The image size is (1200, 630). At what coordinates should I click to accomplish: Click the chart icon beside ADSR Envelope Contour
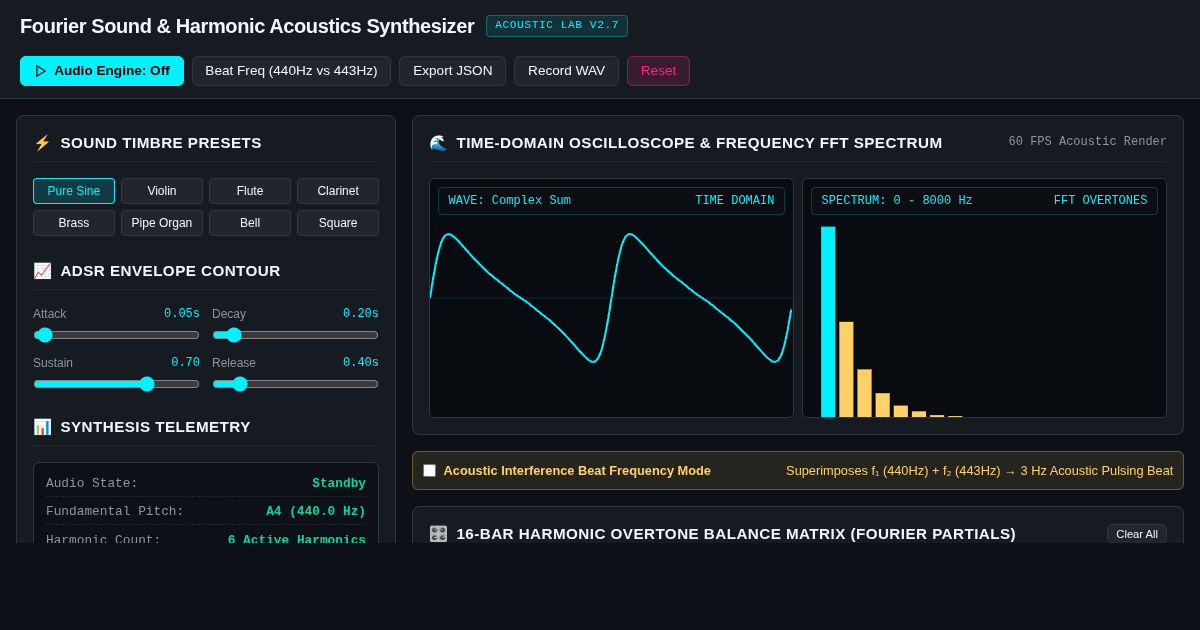(x=42, y=271)
